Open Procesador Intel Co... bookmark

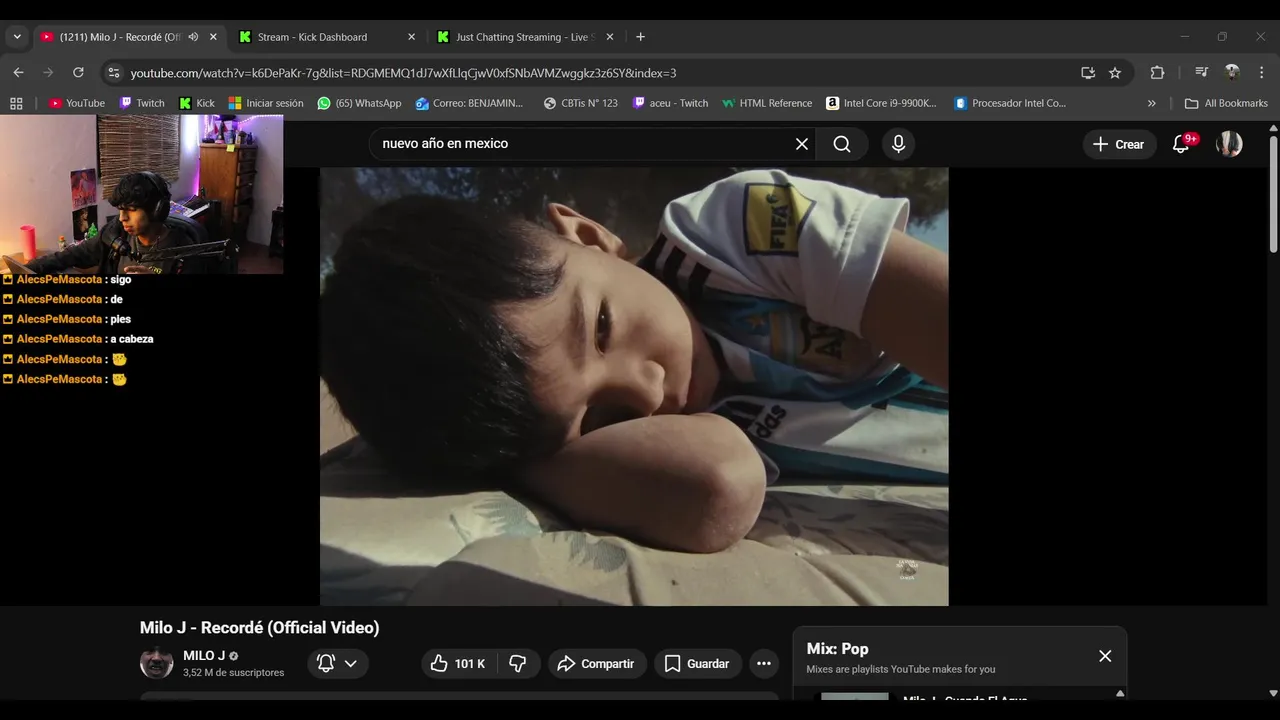[x=1010, y=103]
